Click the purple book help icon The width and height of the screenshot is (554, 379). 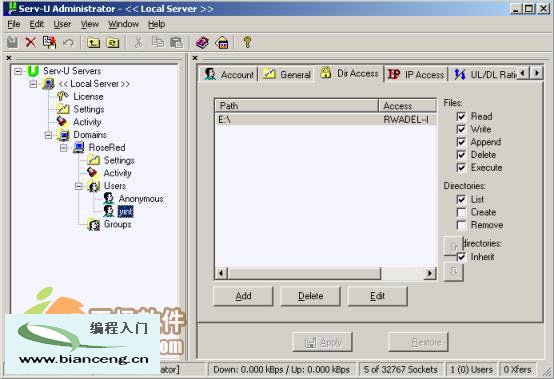click(x=202, y=43)
